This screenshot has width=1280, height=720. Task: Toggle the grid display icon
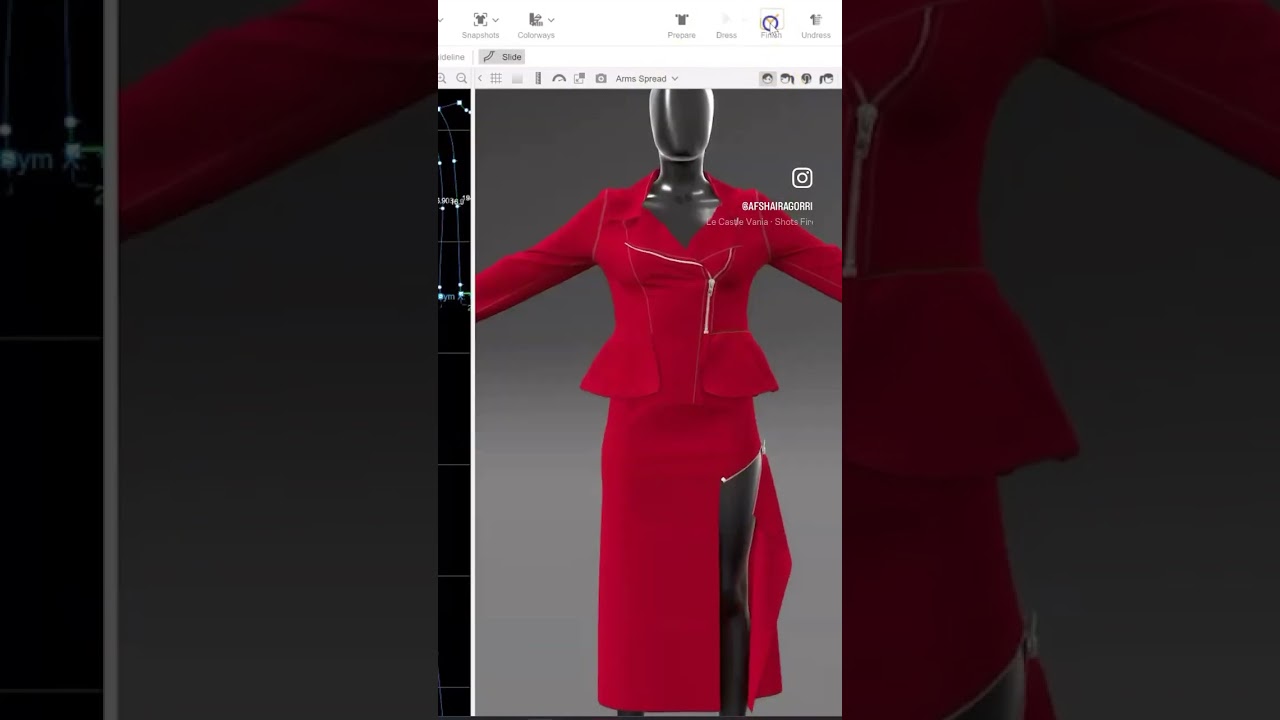(x=496, y=78)
